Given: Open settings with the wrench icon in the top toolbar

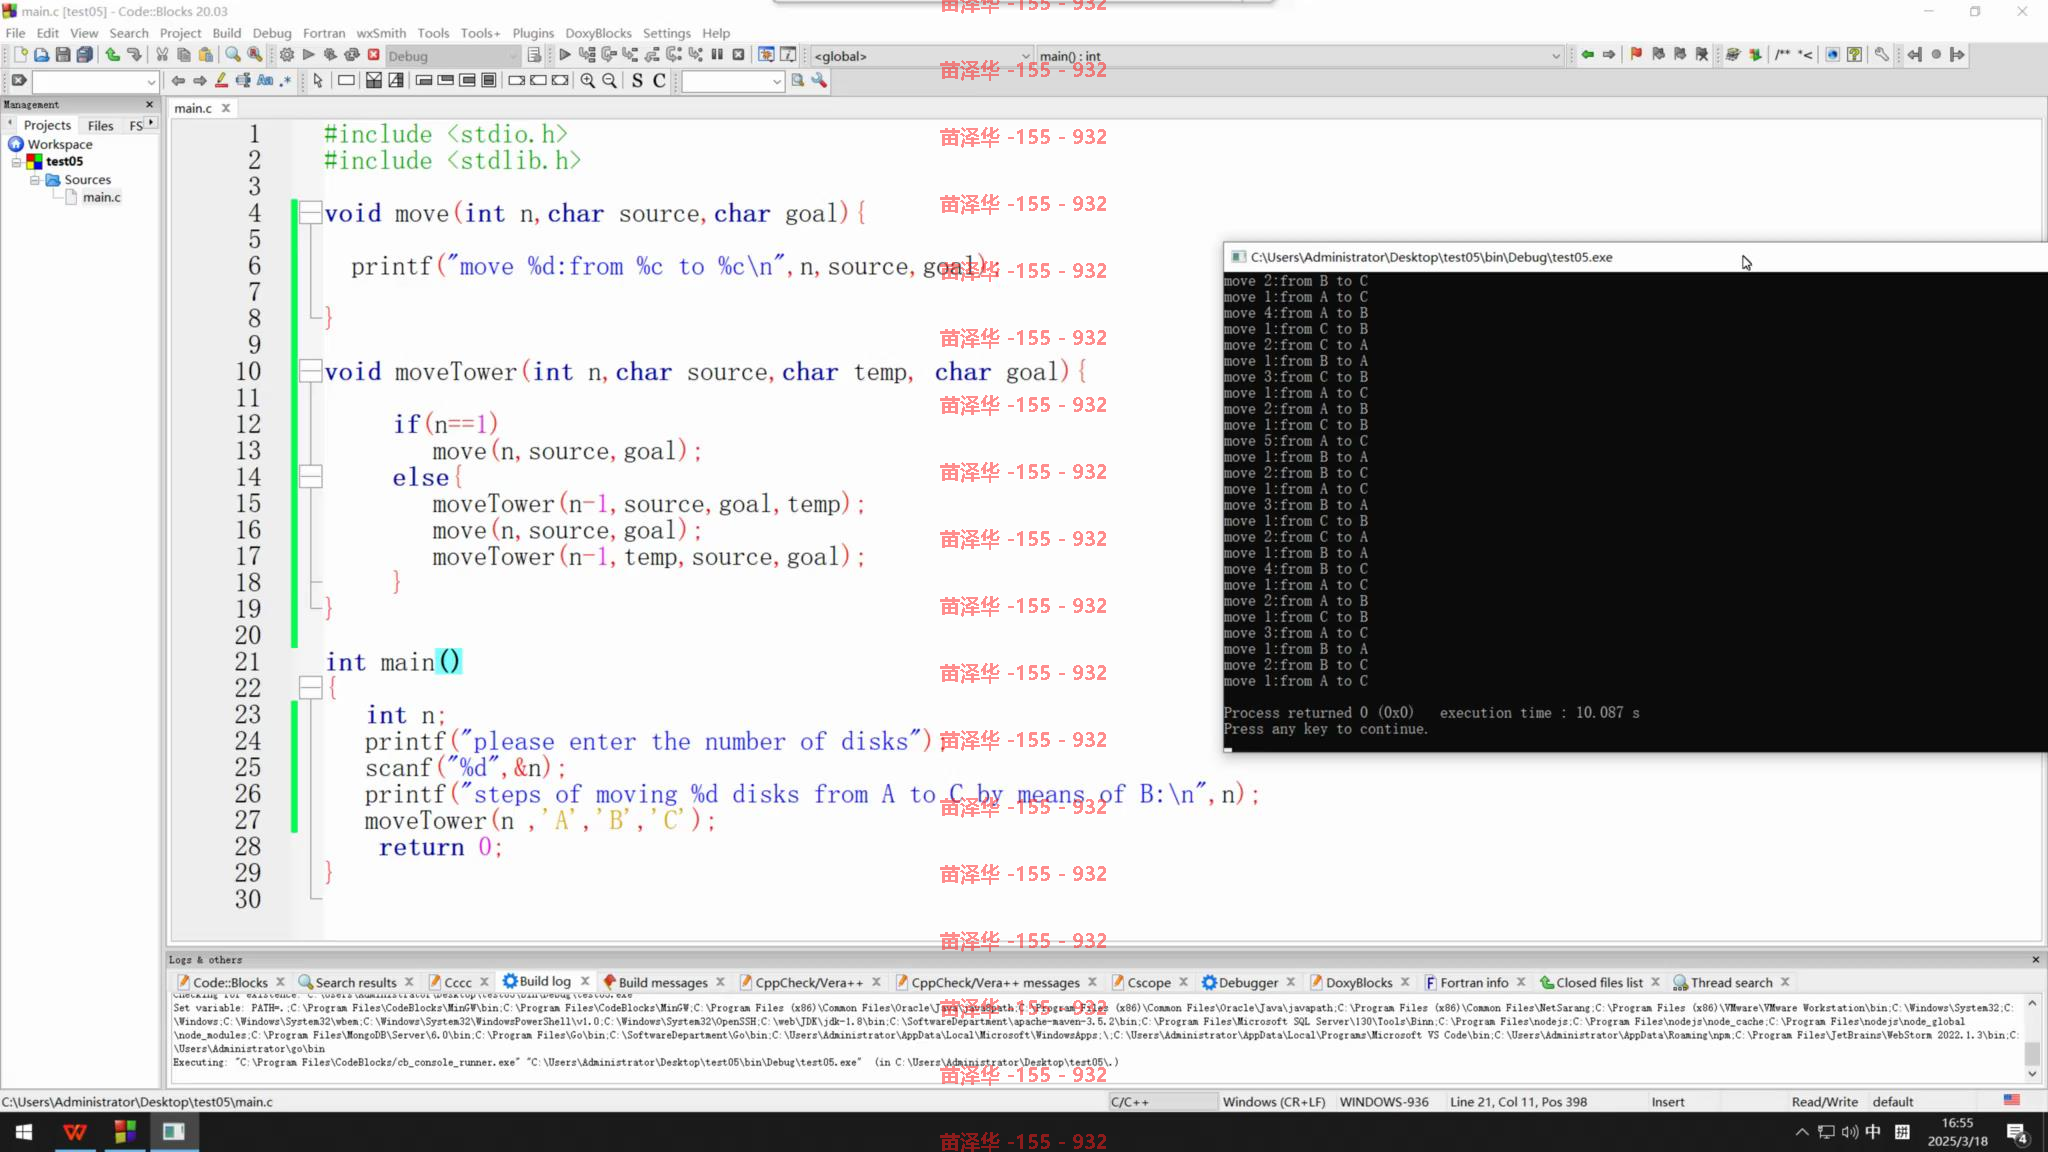Looking at the screenshot, I should pos(1881,55).
